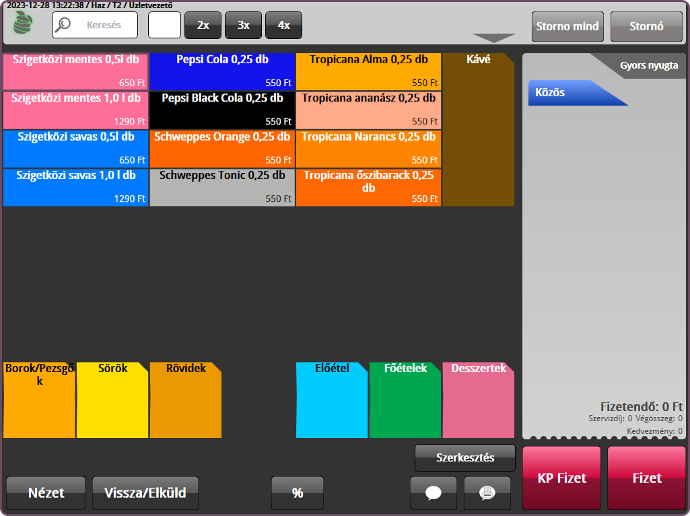This screenshot has width=690, height=516.
Task: Open the Desszertek category
Action: click(478, 400)
